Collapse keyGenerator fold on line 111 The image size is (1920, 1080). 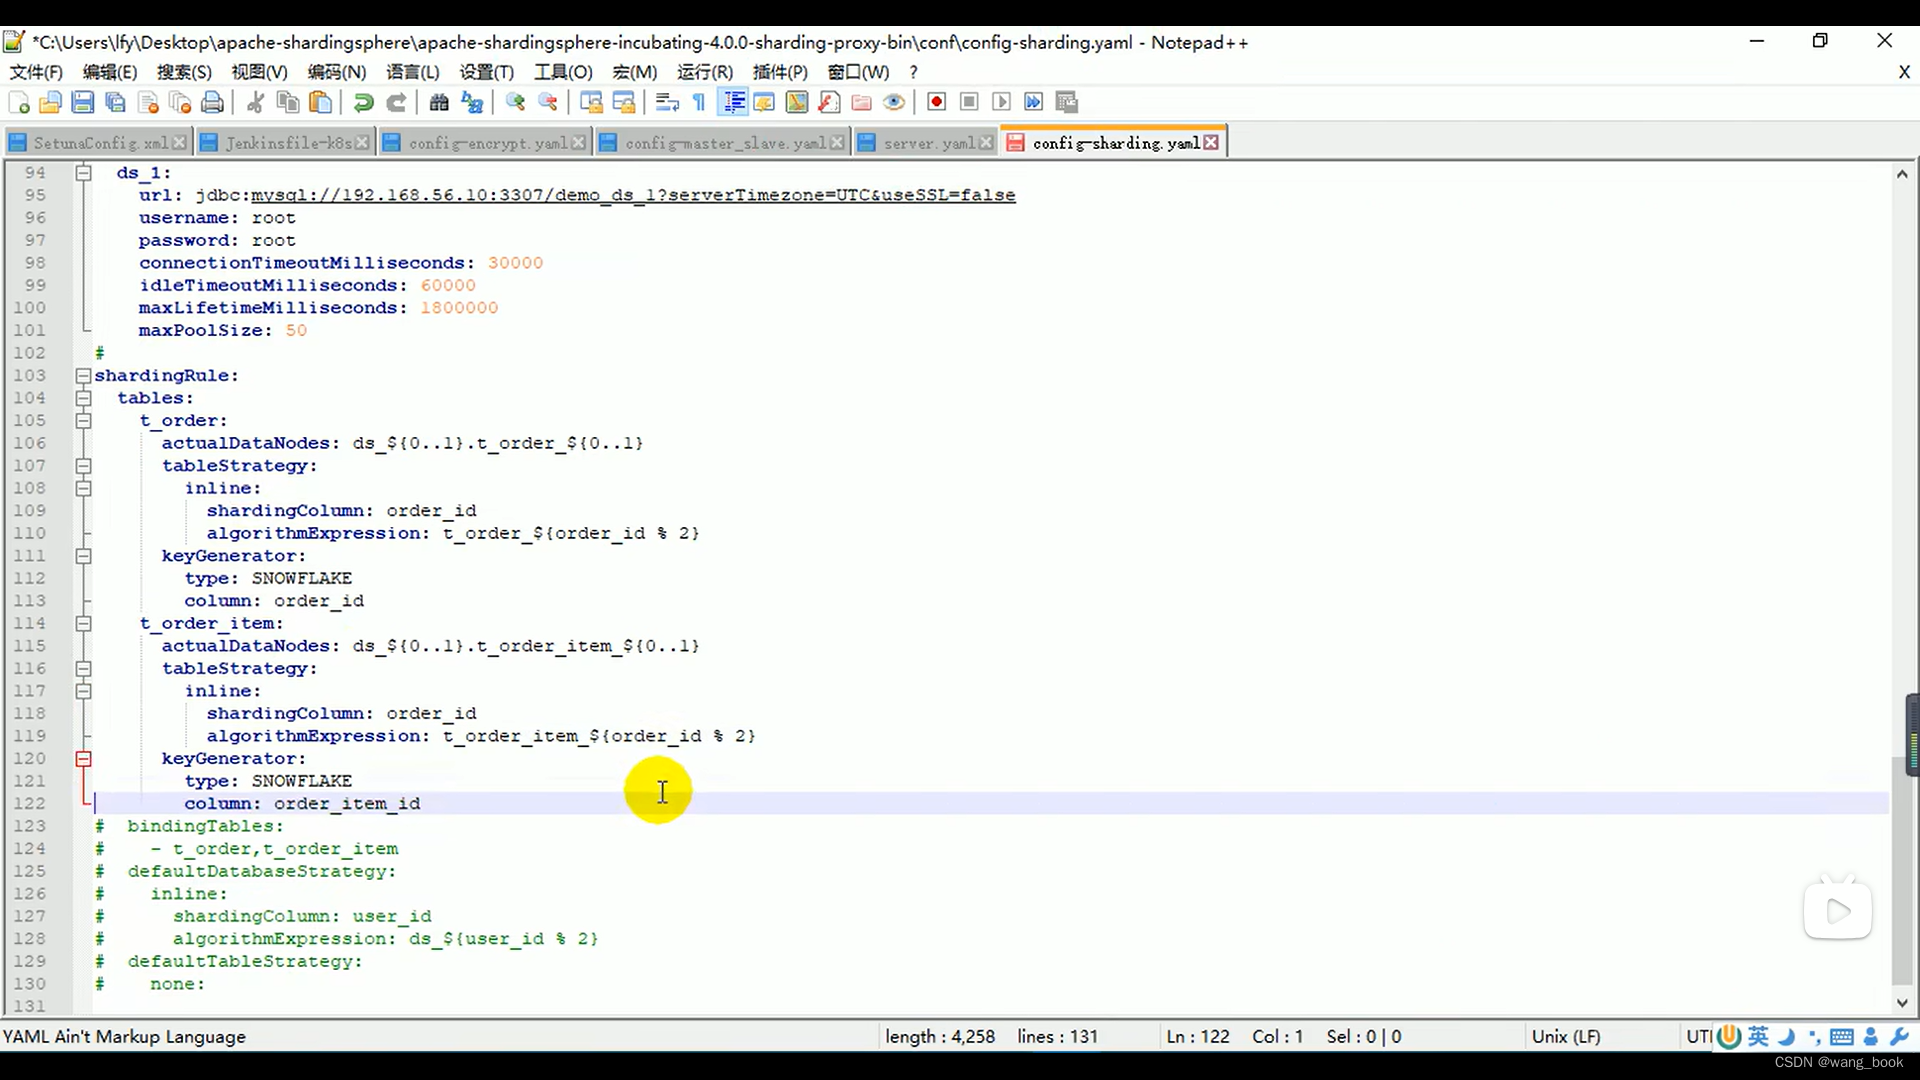pos(84,556)
